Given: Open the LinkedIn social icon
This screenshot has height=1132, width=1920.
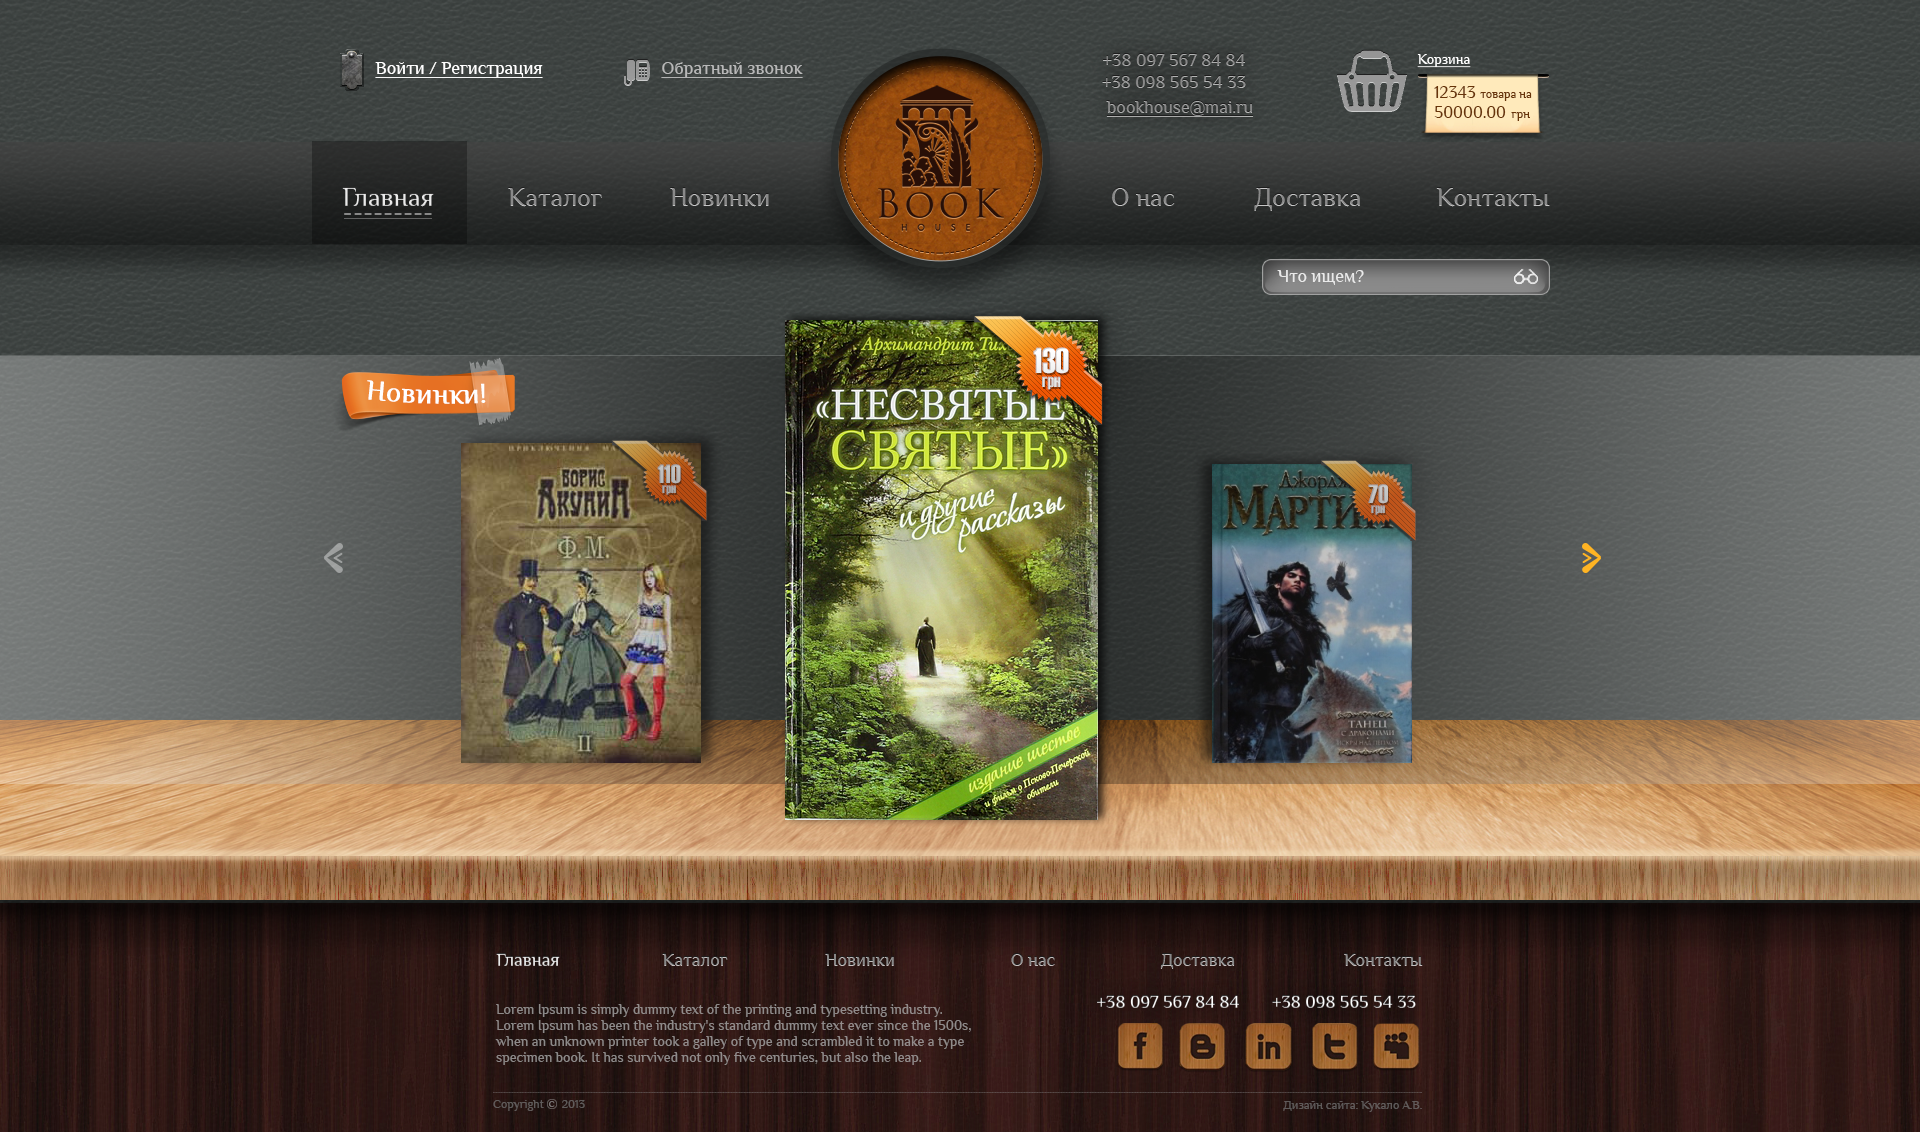Looking at the screenshot, I should tap(1268, 1046).
